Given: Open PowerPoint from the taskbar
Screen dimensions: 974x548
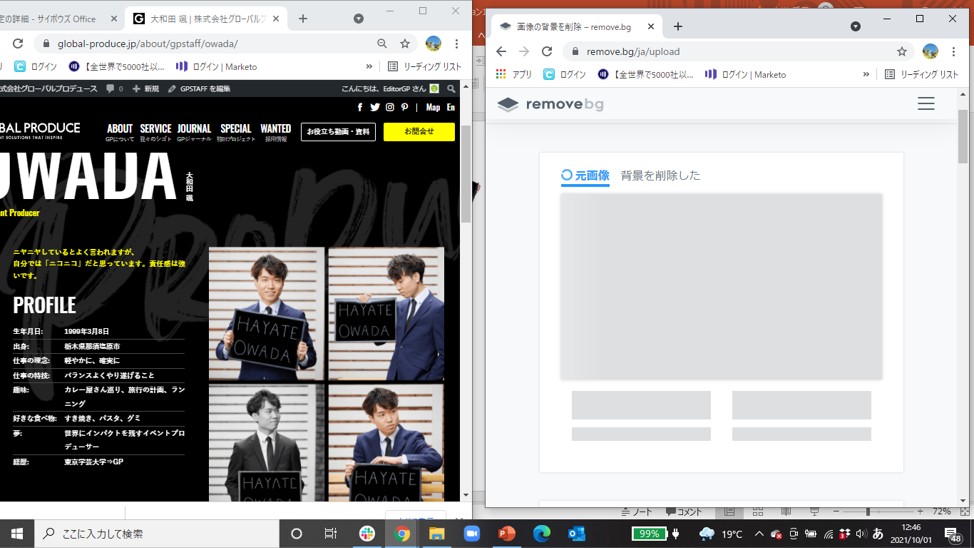Looking at the screenshot, I should coord(506,534).
